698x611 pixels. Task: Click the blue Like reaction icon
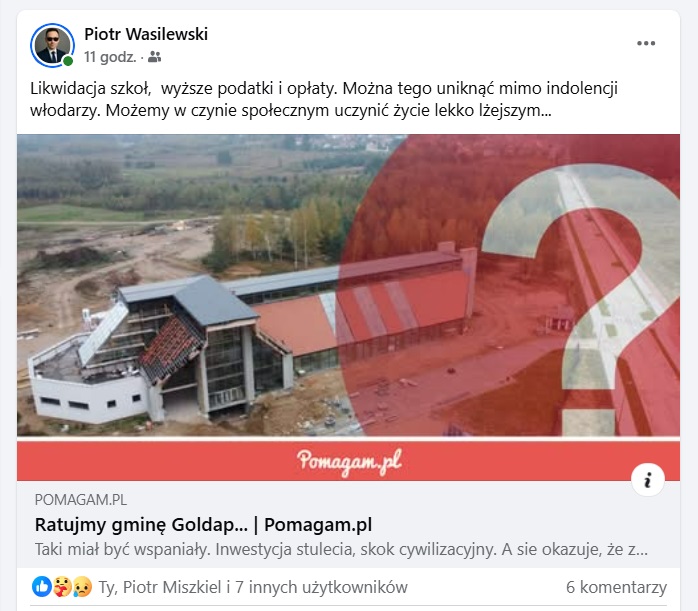(41, 587)
